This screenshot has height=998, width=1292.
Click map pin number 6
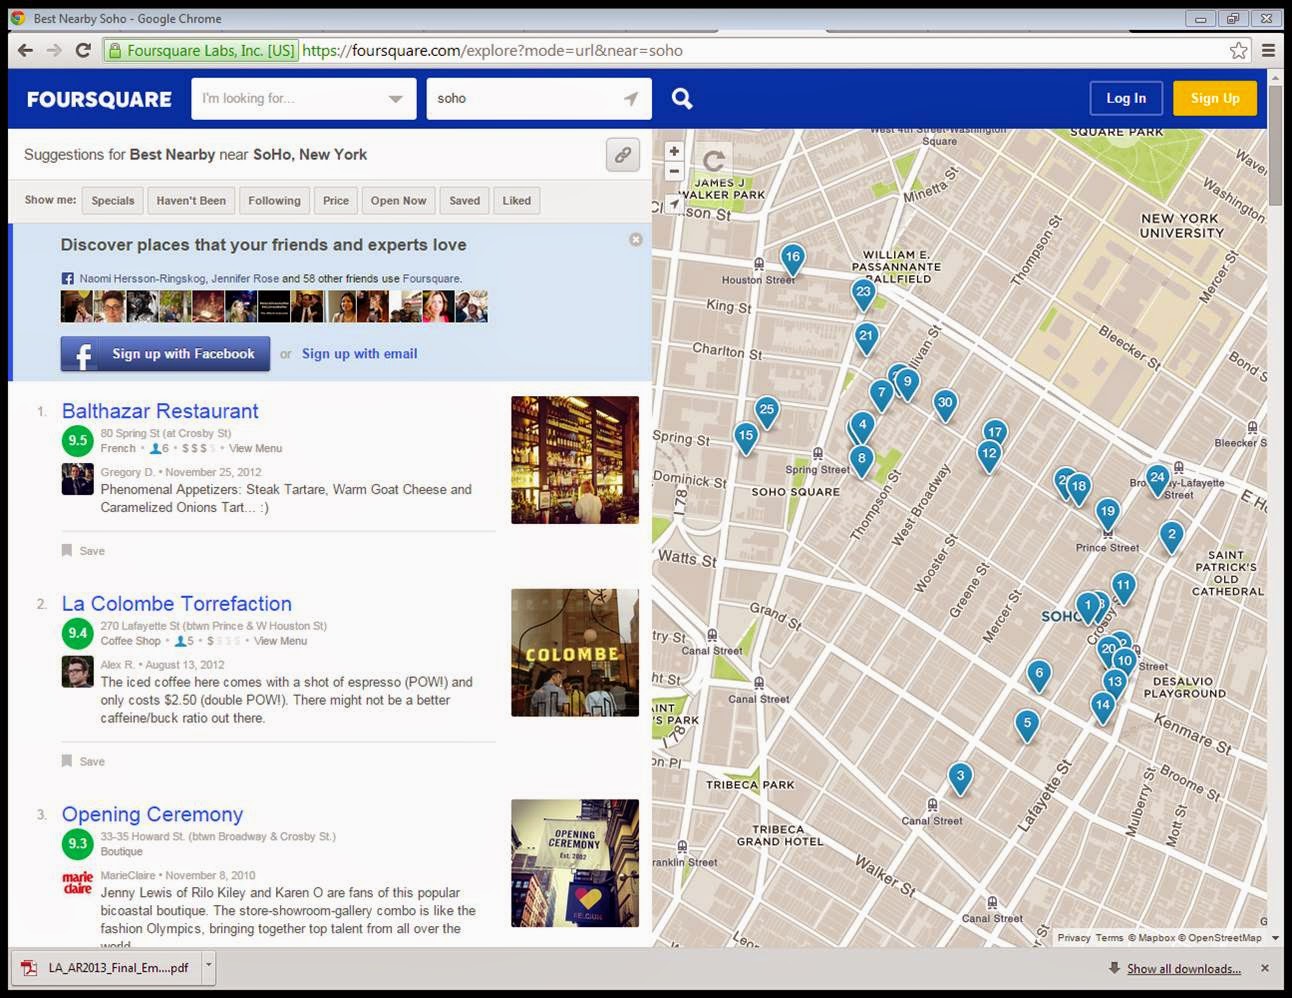click(1039, 676)
